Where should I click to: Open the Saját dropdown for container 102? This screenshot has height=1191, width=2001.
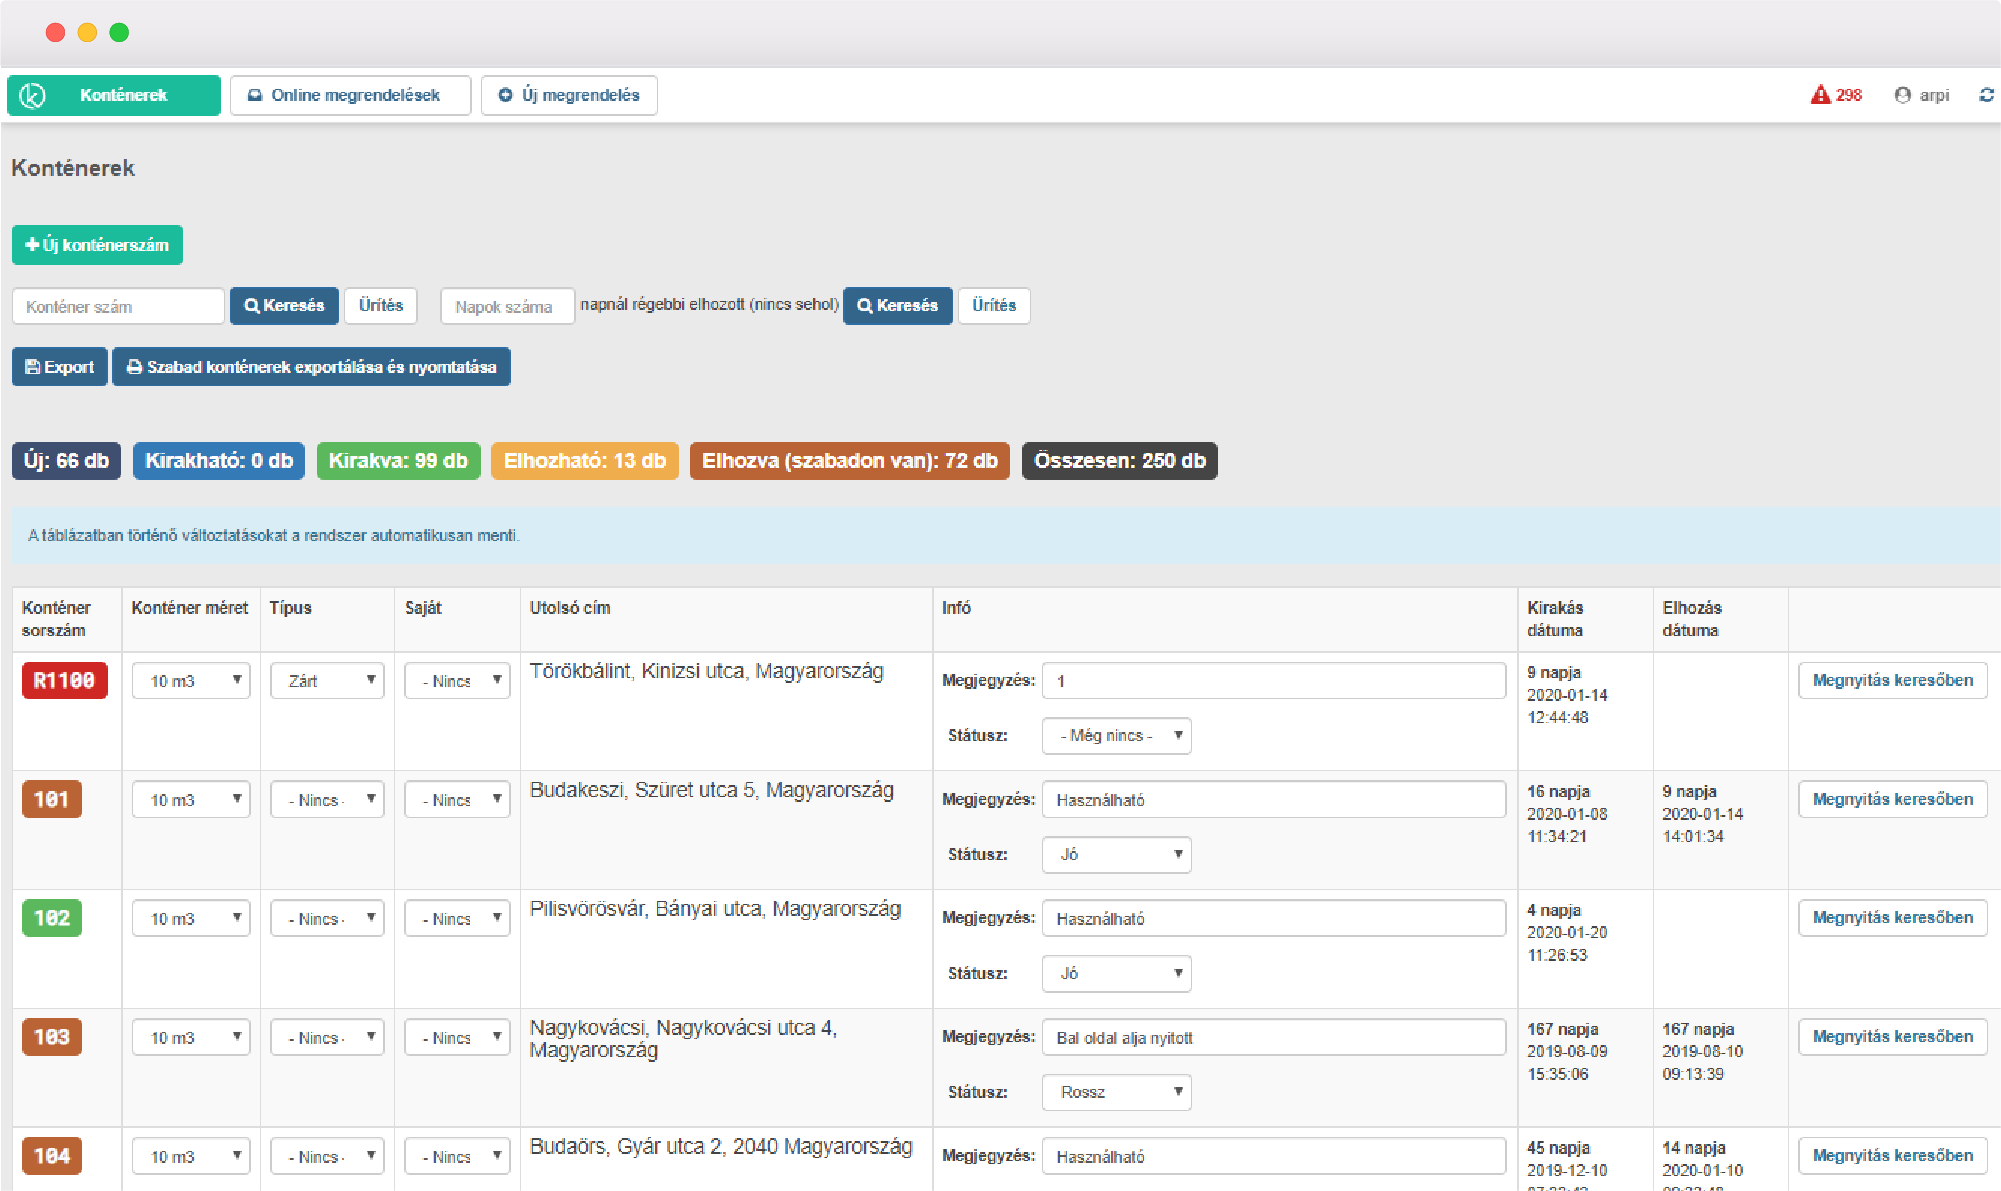(457, 919)
